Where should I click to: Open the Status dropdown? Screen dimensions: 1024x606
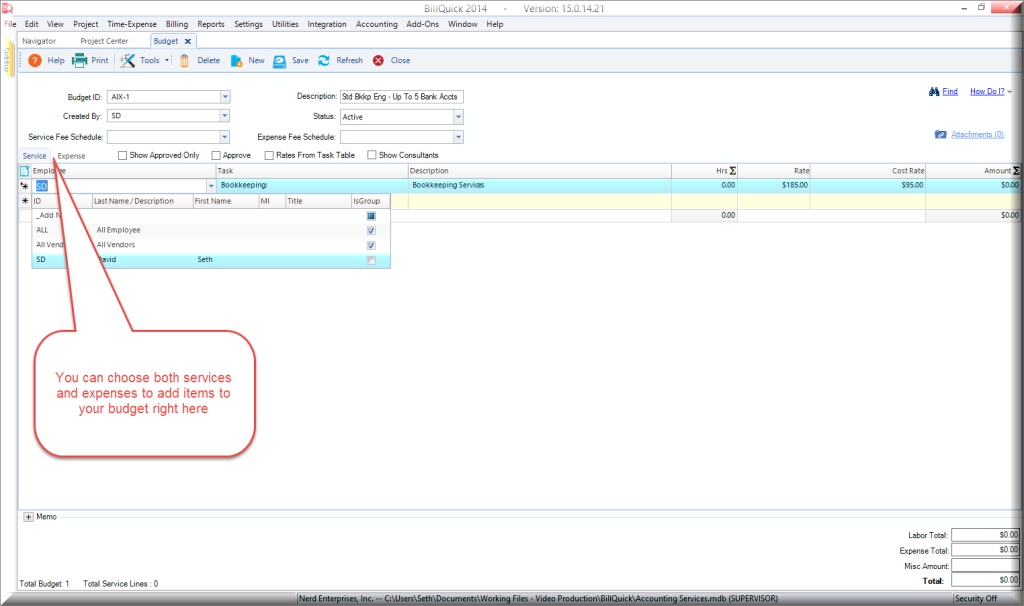[458, 117]
